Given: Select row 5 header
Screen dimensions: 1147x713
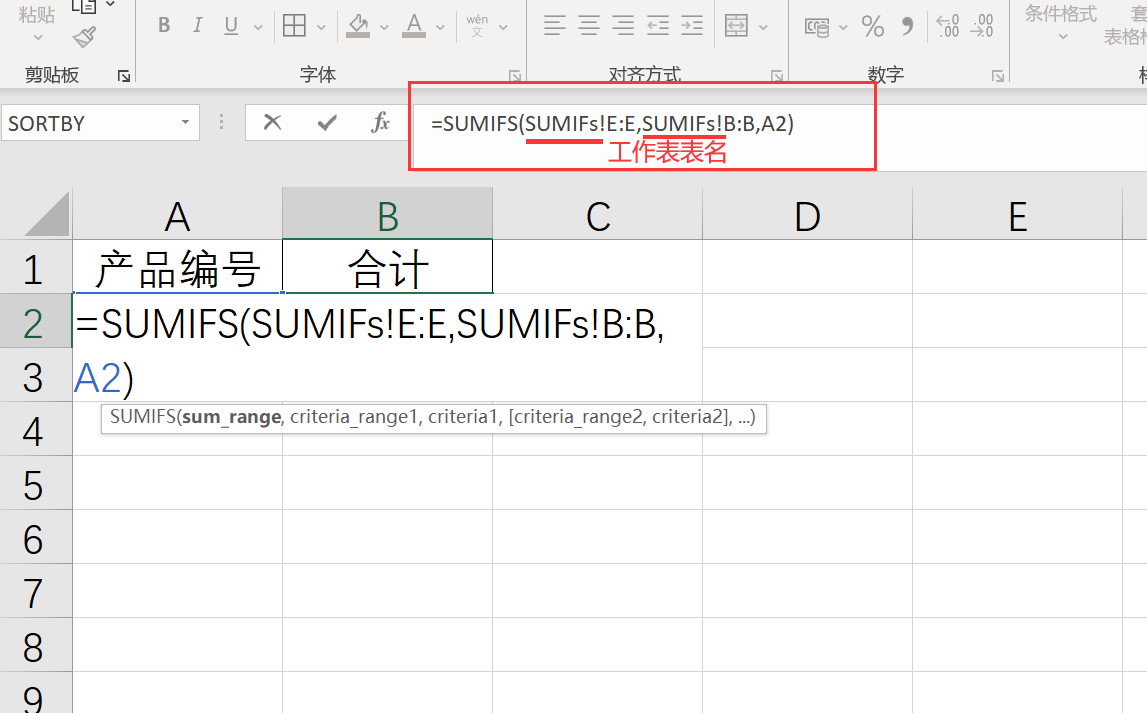Looking at the screenshot, I should (x=35, y=485).
